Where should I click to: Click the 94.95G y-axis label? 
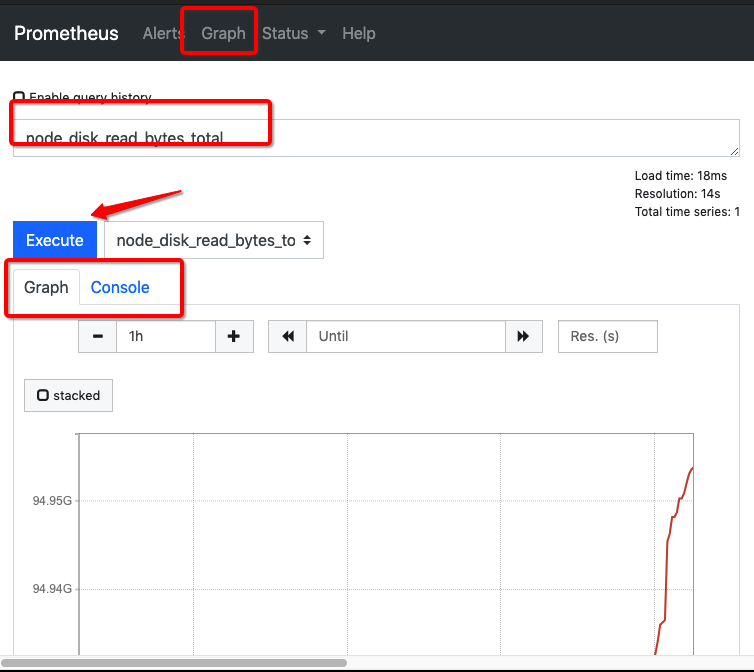click(52, 501)
